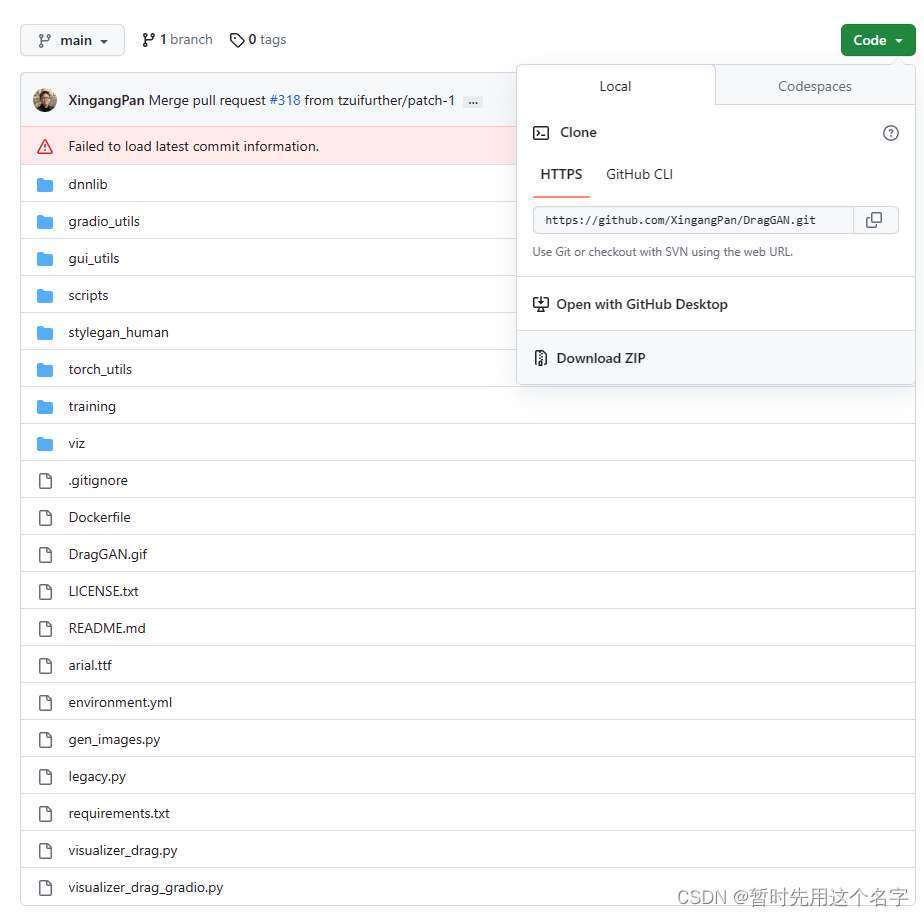Viewport: 924px width, 916px height.
Task: Open the Dockerfile file
Action: (100, 518)
